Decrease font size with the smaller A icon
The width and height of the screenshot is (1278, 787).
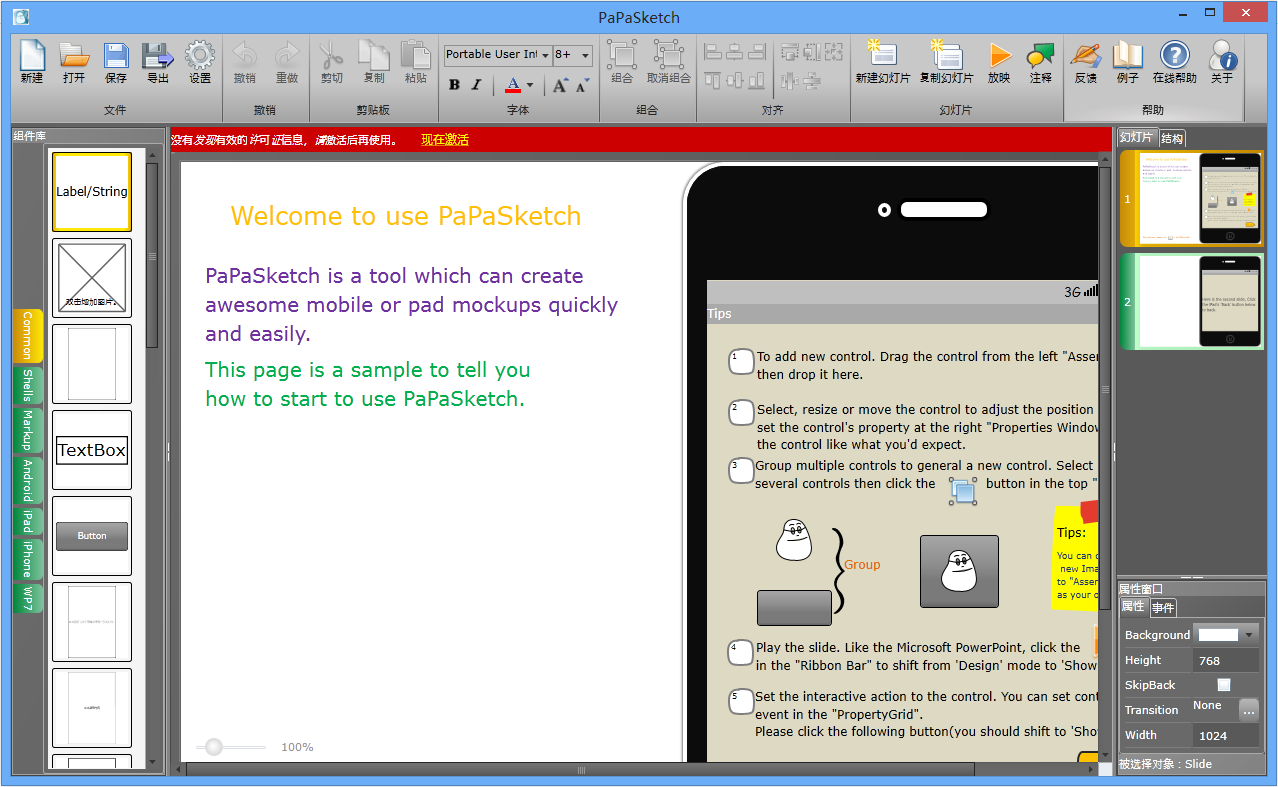click(x=583, y=85)
